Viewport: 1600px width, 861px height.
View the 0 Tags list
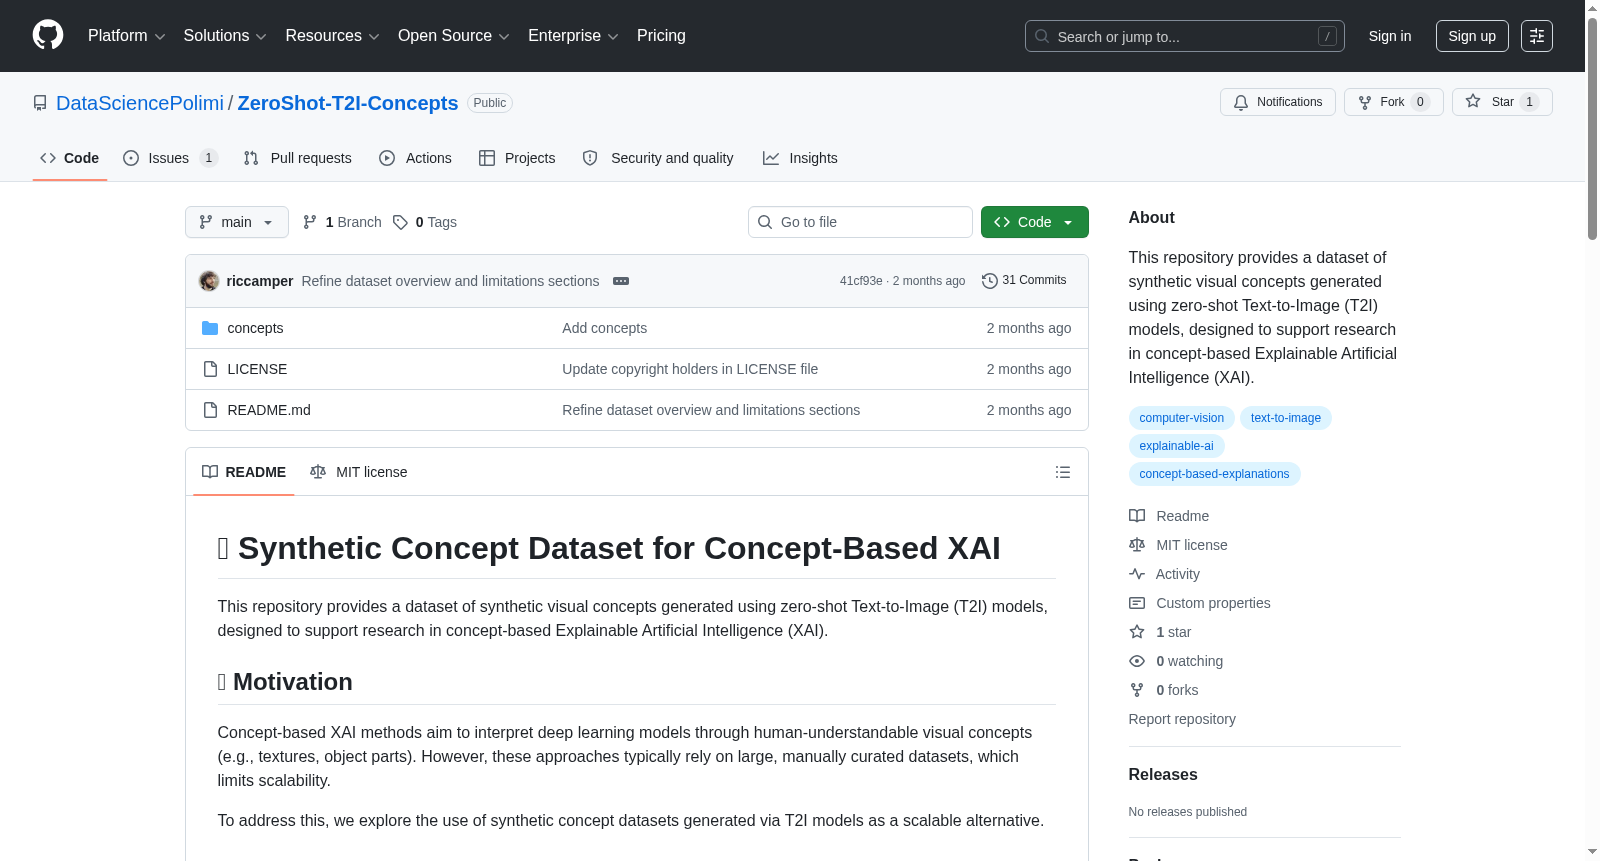(x=425, y=222)
